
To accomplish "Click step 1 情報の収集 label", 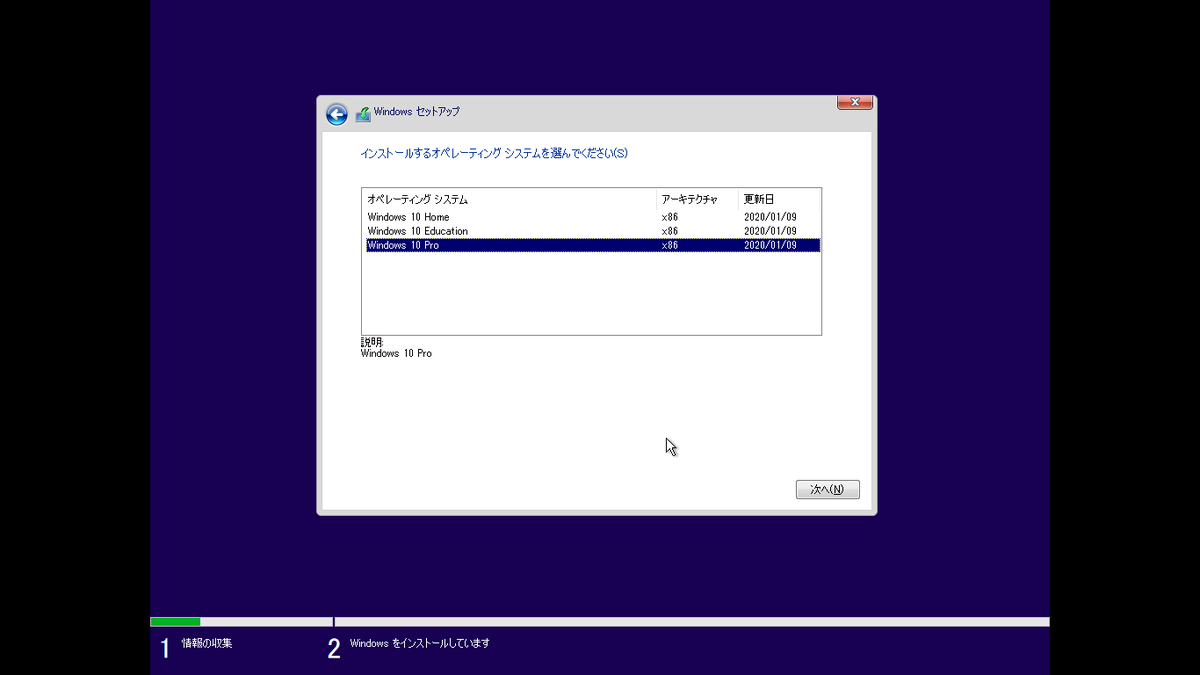I will [x=207, y=643].
